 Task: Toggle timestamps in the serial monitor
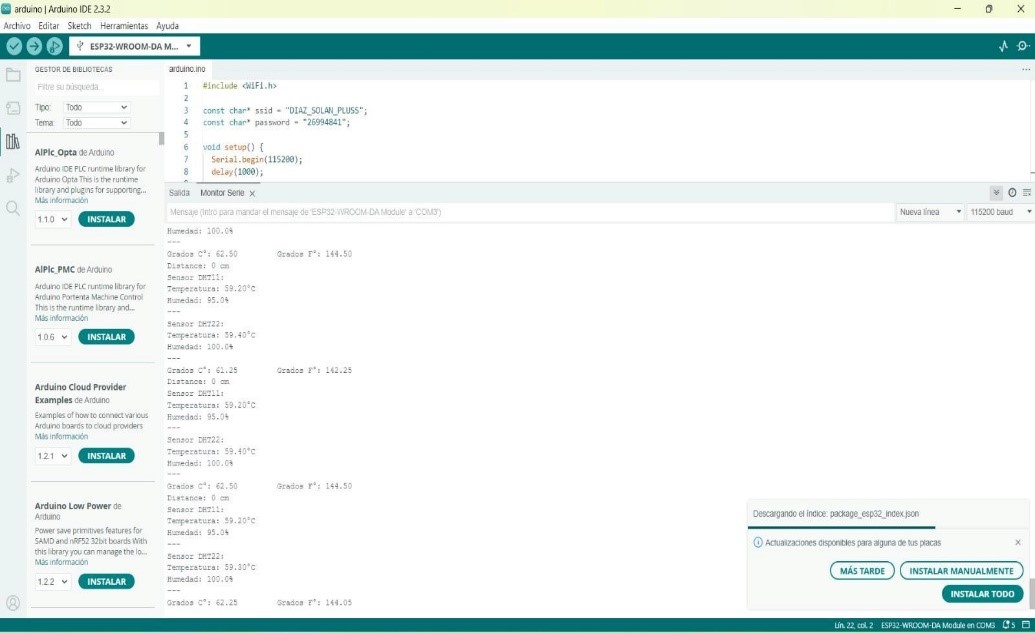point(1012,193)
